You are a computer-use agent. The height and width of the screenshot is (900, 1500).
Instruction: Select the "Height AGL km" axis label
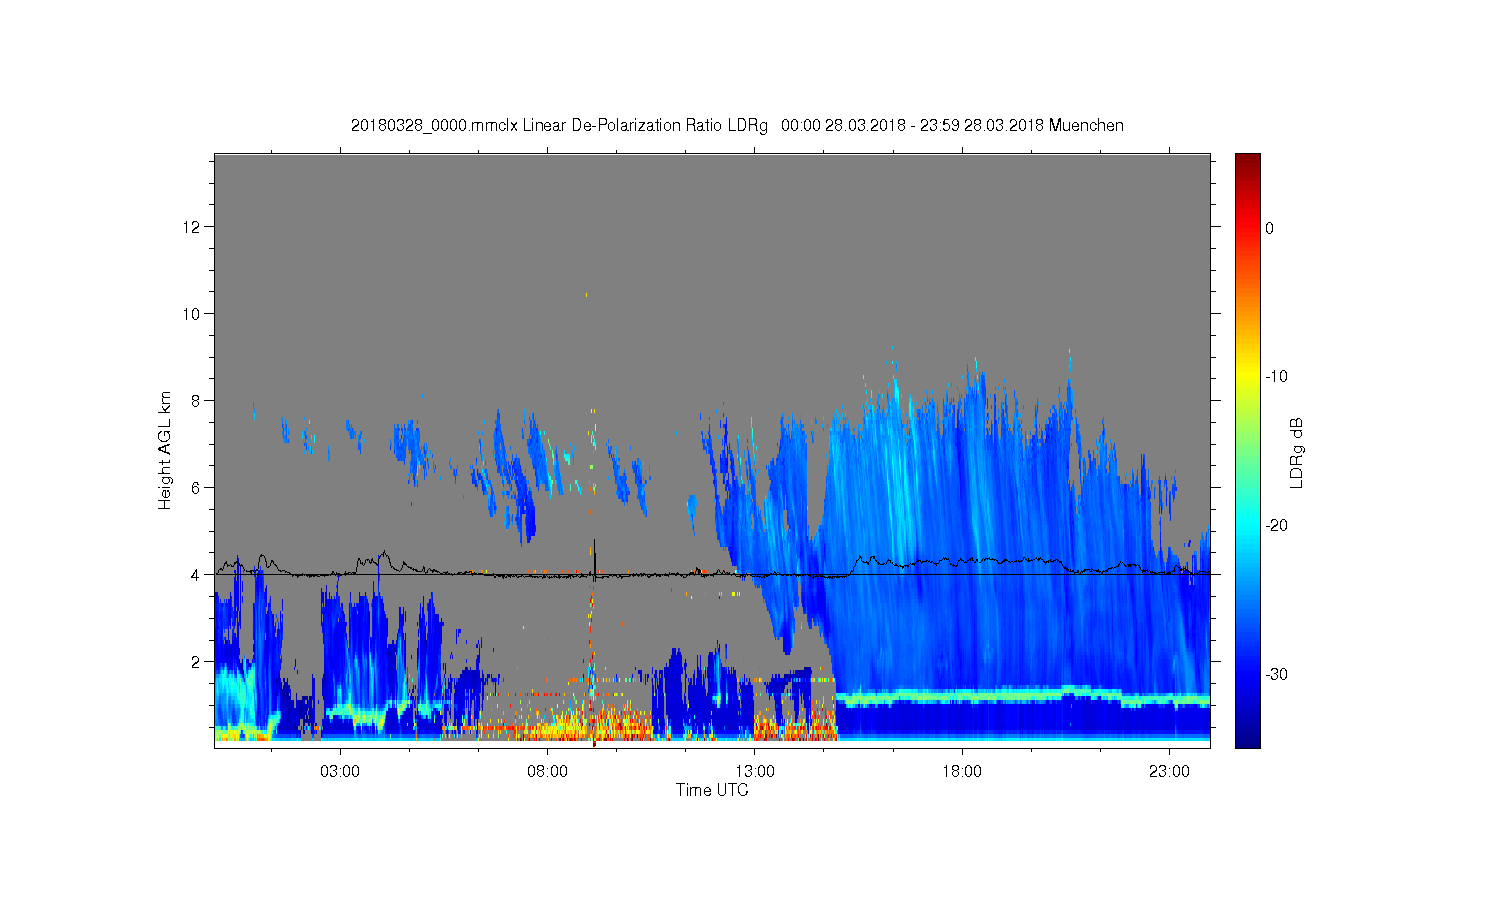(x=165, y=450)
